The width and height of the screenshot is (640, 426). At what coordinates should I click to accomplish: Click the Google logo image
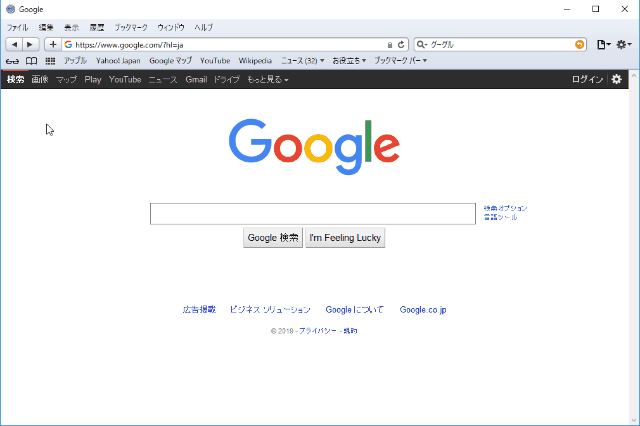click(314, 147)
